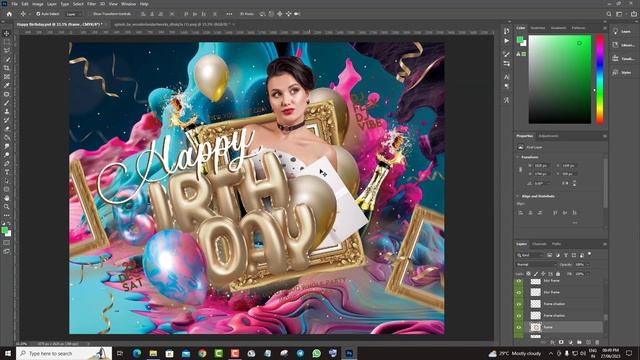Click the green color picker field
This screenshot has height=360, width=640.
(560, 80)
